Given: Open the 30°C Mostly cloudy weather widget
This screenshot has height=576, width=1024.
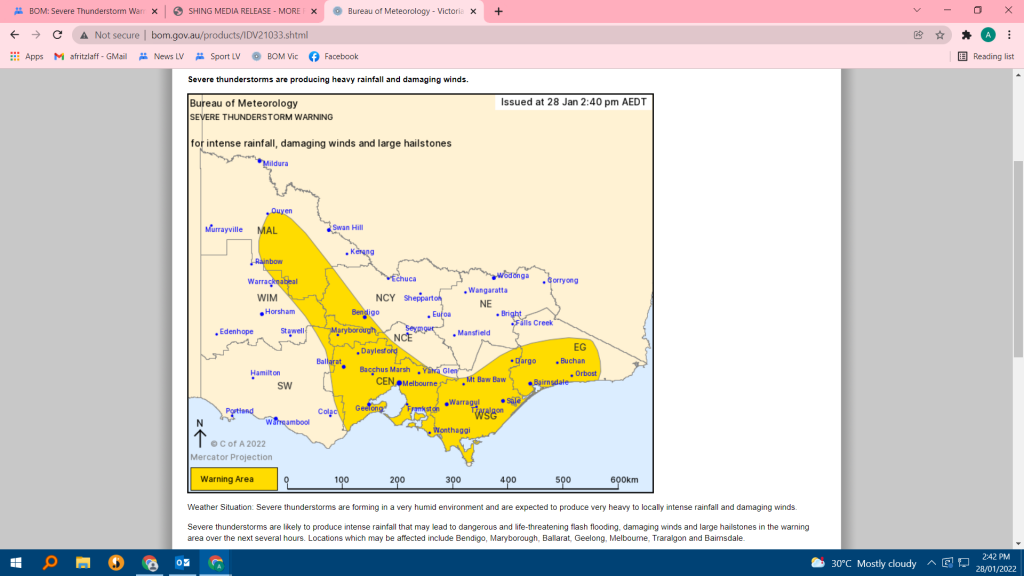Looking at the screenshot, I should pyautogui.click(x=863, y=563).
